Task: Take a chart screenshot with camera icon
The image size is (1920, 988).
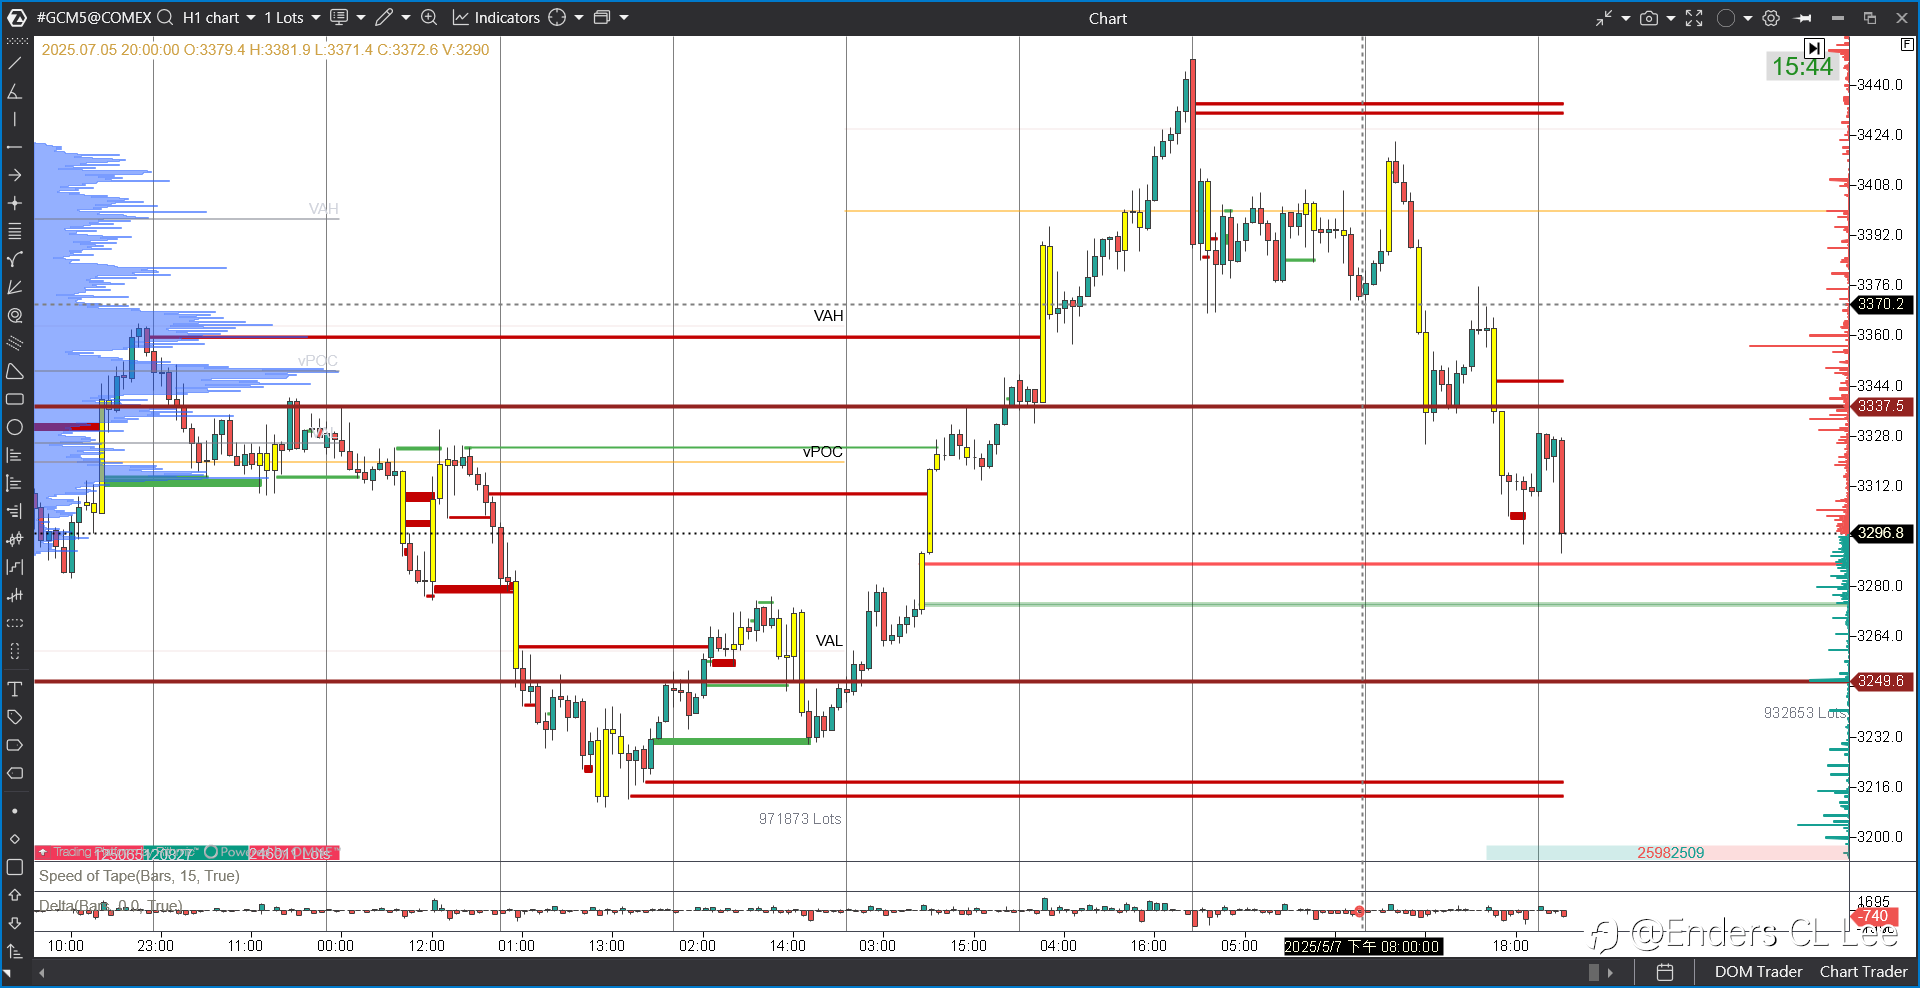Action: [x=1649, y=18]
